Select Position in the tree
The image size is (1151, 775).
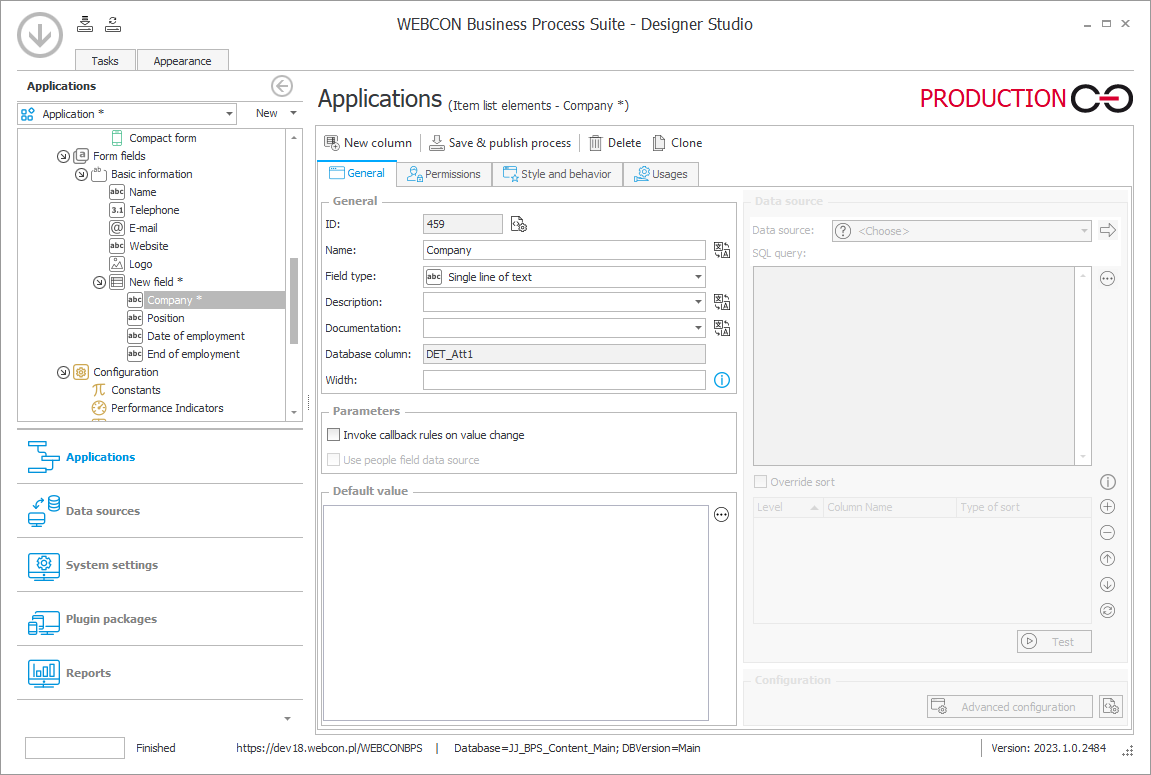[x=166, y=319]
